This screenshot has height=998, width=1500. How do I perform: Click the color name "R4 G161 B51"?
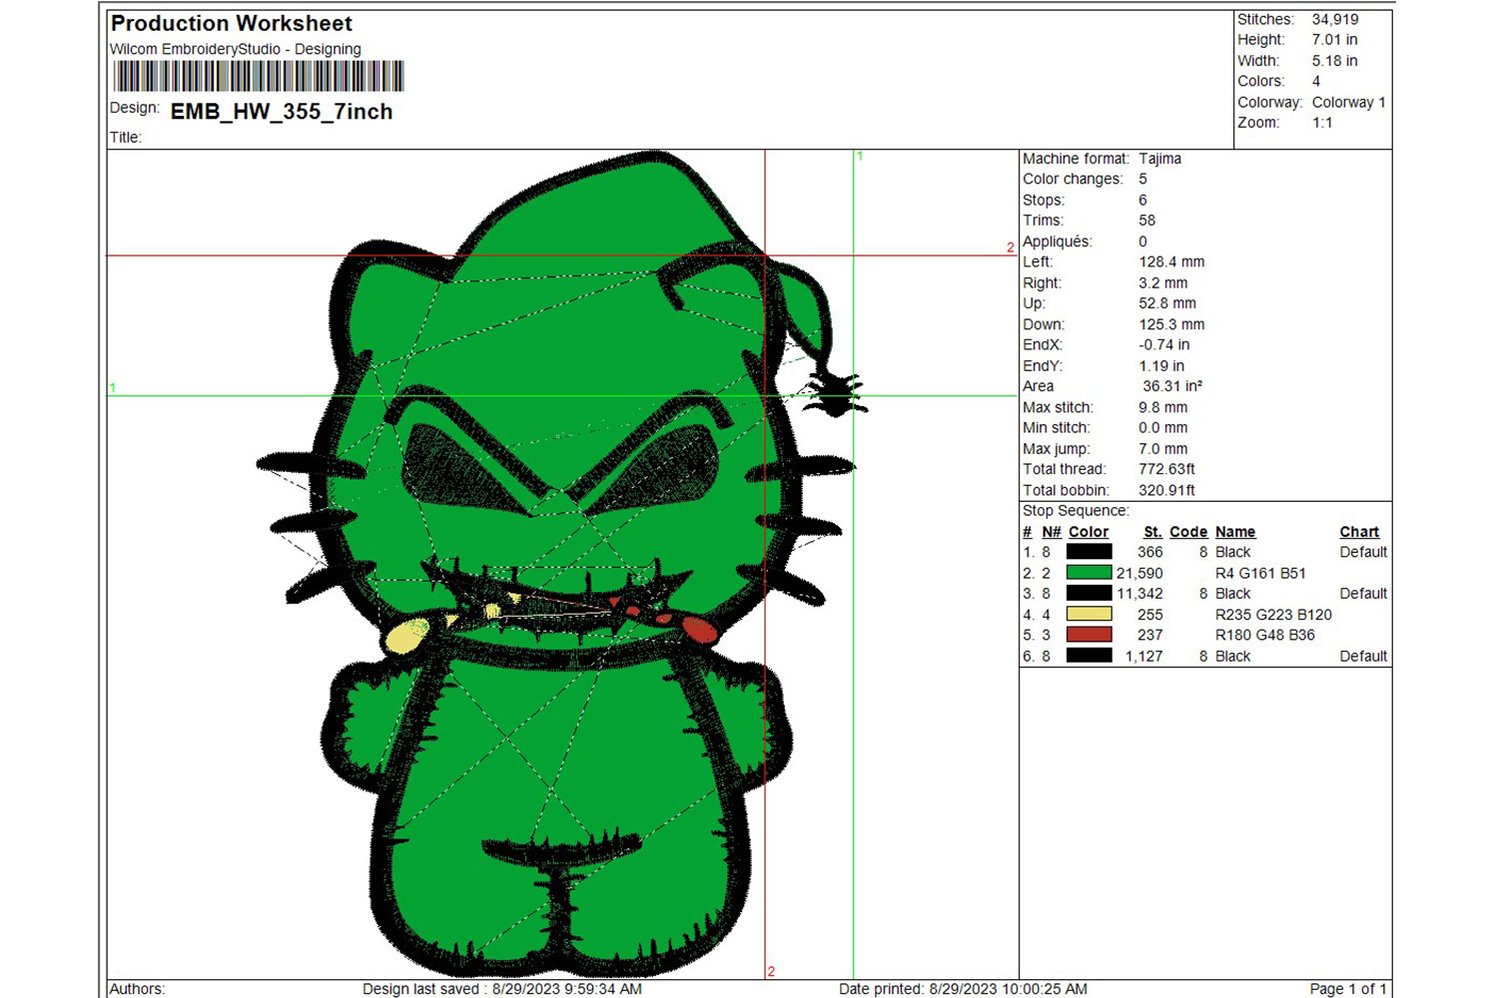pyautogui.click(x=1260, y=573)
